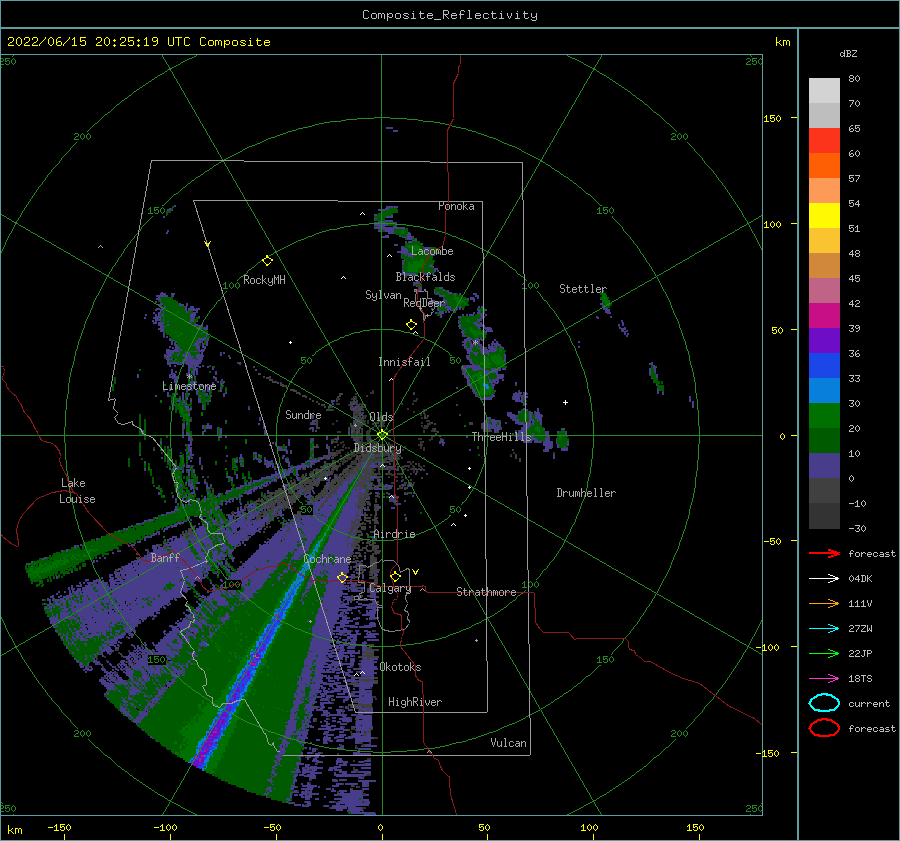Click the red 'forecast' ellipse legend icon

[824, 728]
